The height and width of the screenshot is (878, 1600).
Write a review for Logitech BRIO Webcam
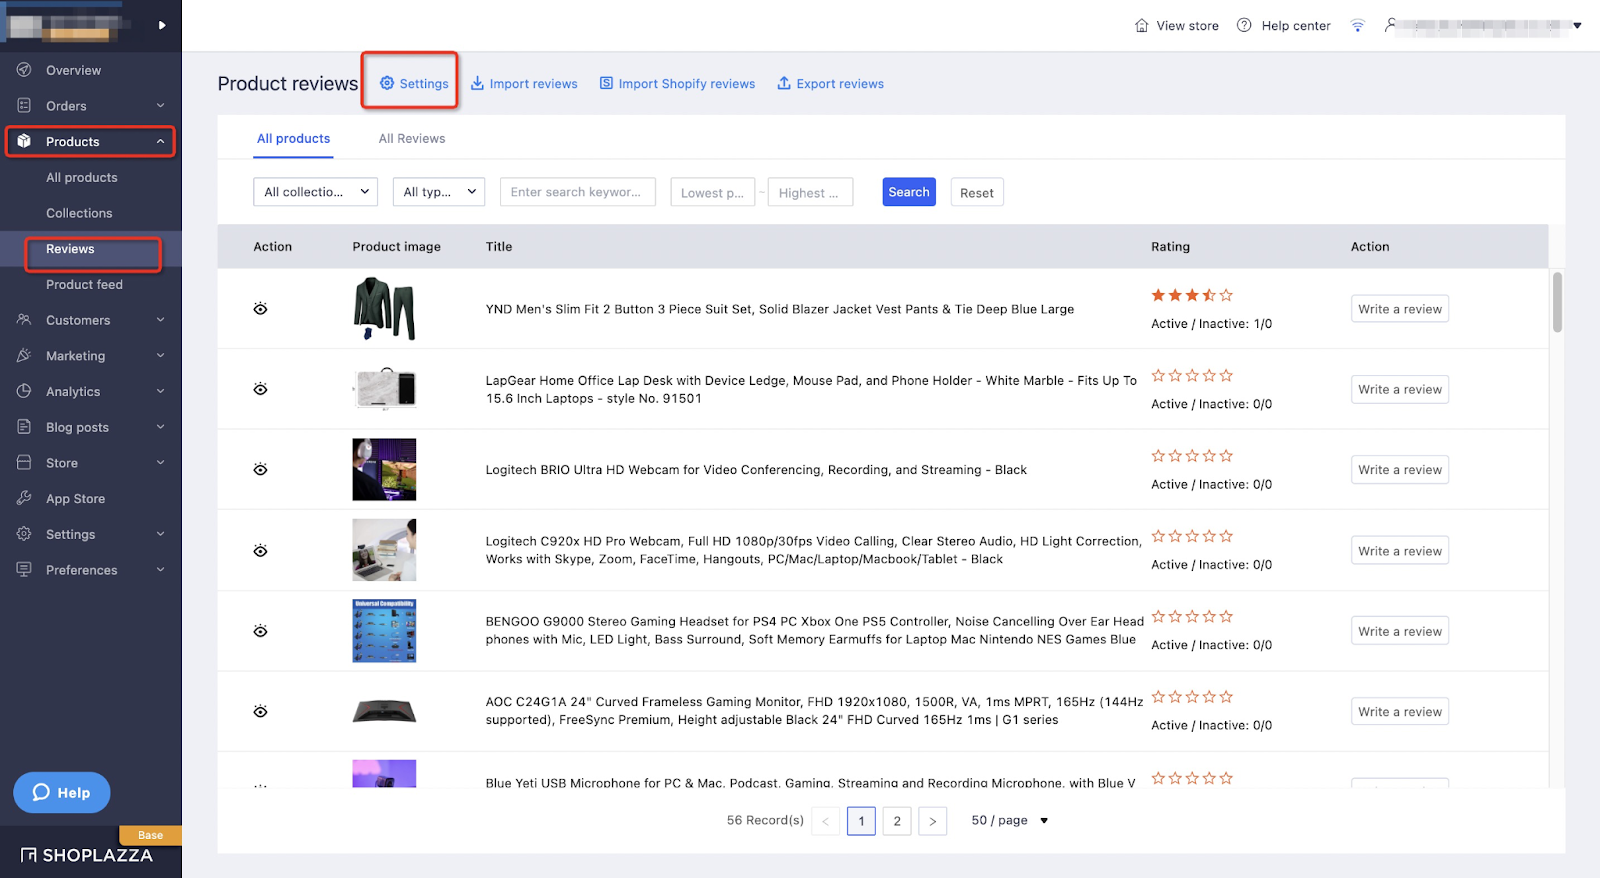[x=1400, y=470]
